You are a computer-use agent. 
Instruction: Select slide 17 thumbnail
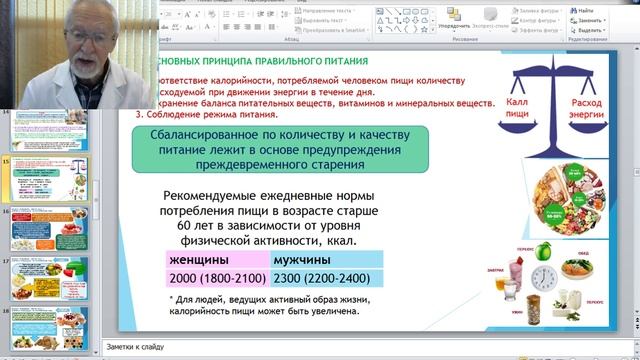click(x=49, y=278)
